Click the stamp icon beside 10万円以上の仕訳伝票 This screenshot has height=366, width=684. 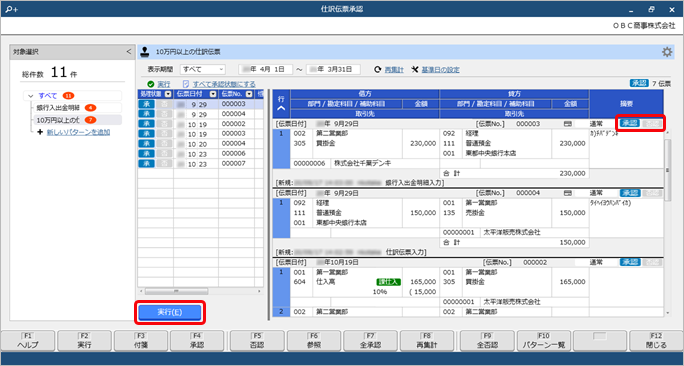point(144,52)
